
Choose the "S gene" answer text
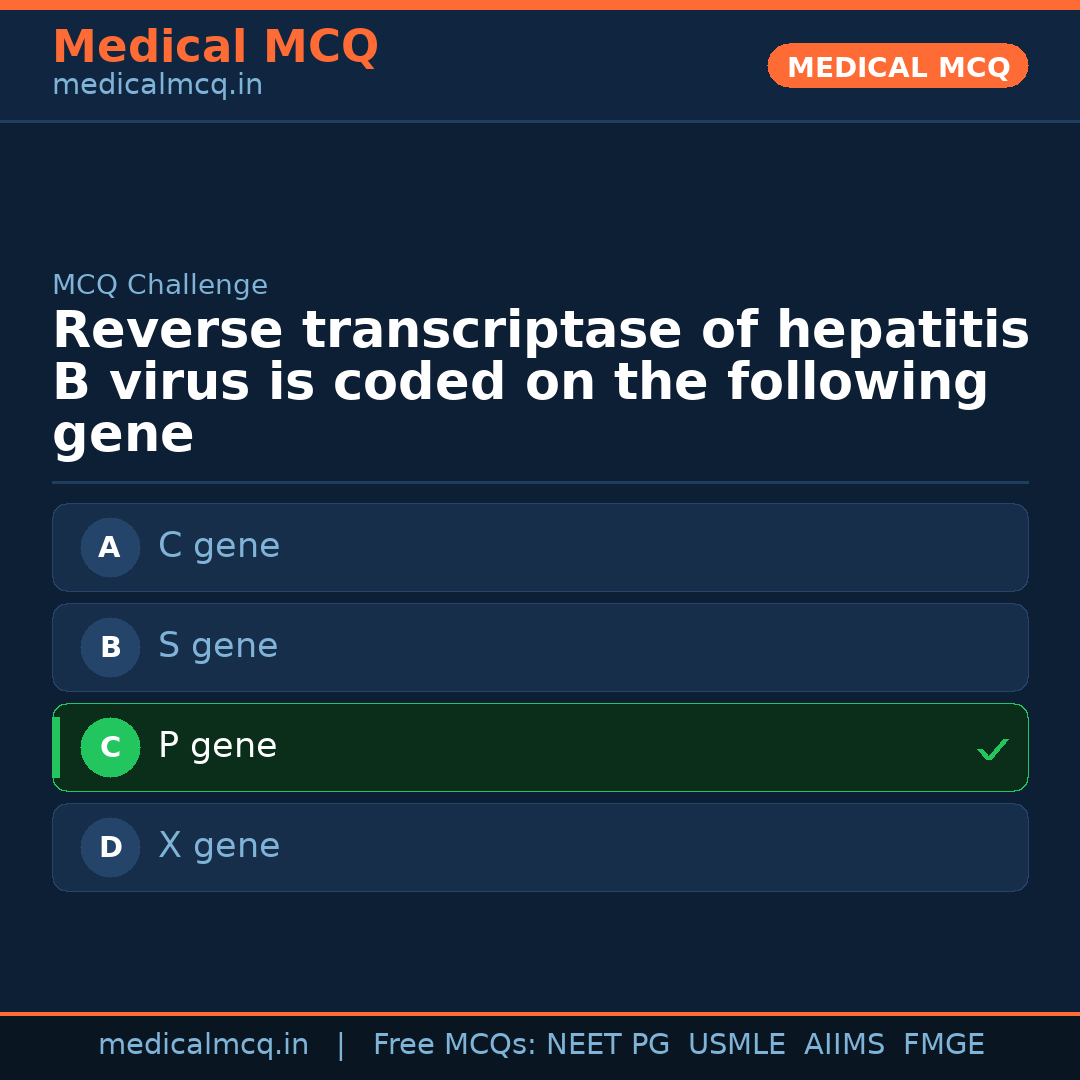[x=218, y=646]
